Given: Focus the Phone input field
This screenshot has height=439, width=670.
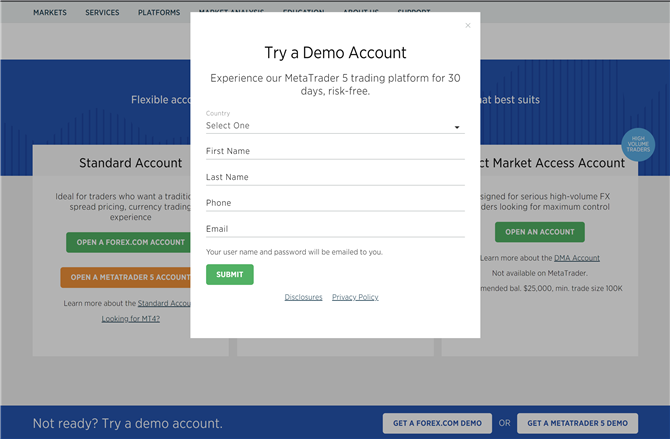Looking at the screenshot, I should tap(335, 203).
